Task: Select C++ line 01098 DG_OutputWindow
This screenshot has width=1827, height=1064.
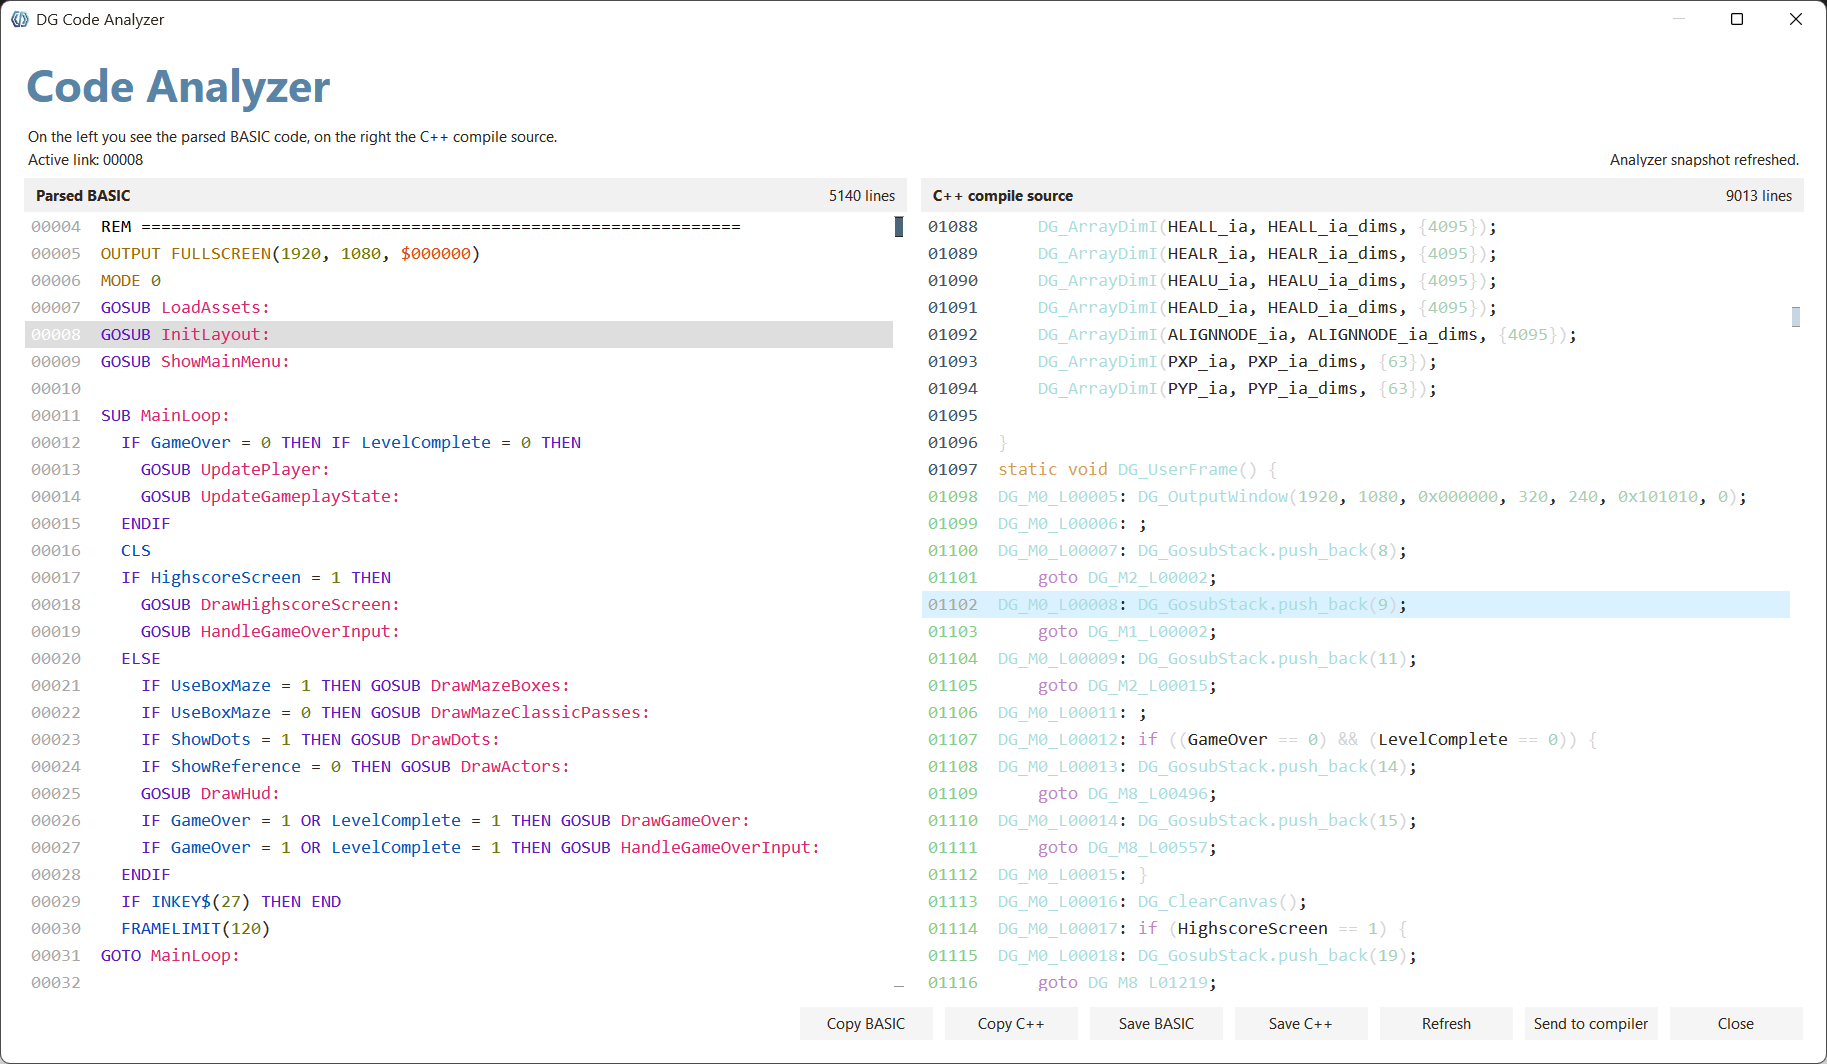Action: 1356,496
